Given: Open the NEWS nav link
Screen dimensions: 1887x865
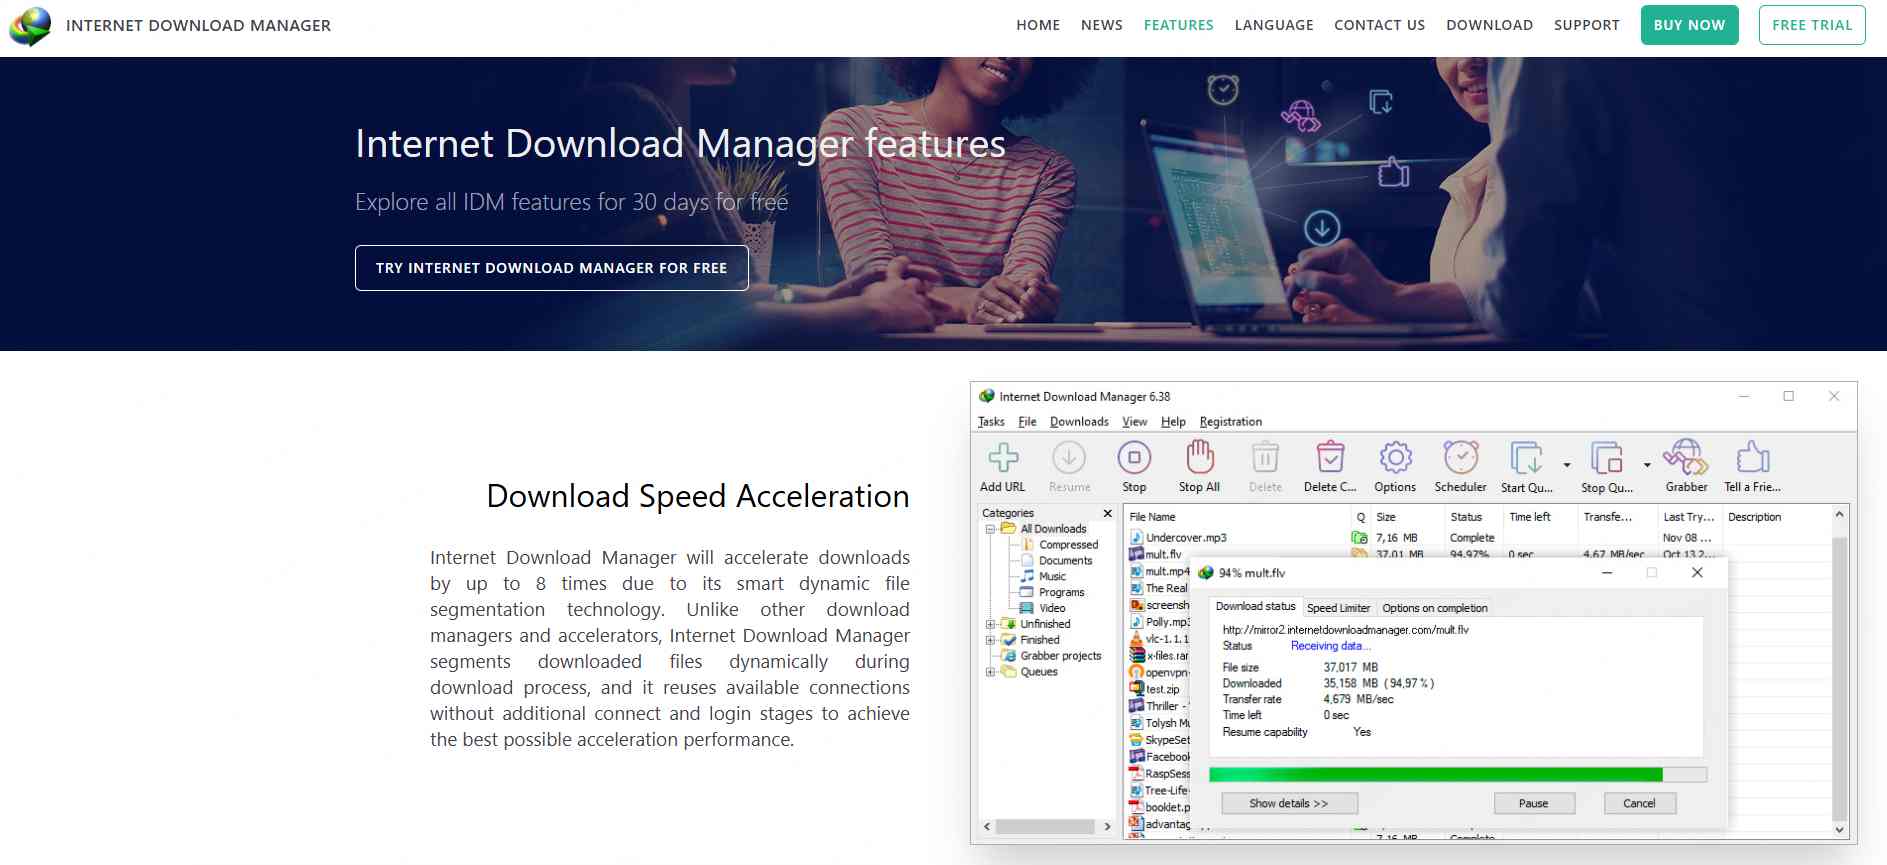Looking at the screenshot, I should pyautogui.click(x=1102, y=25).
